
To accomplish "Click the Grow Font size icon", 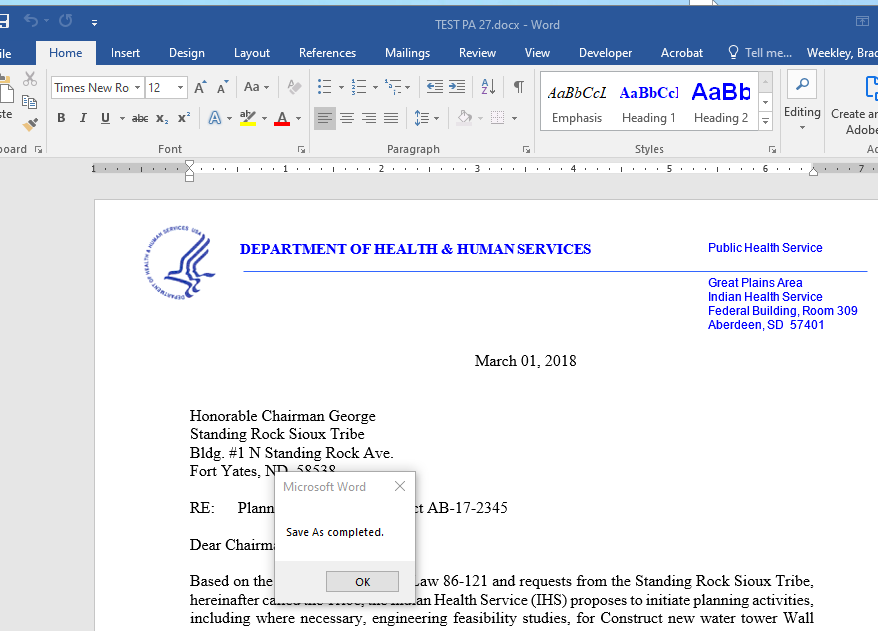I will point(200,88).
